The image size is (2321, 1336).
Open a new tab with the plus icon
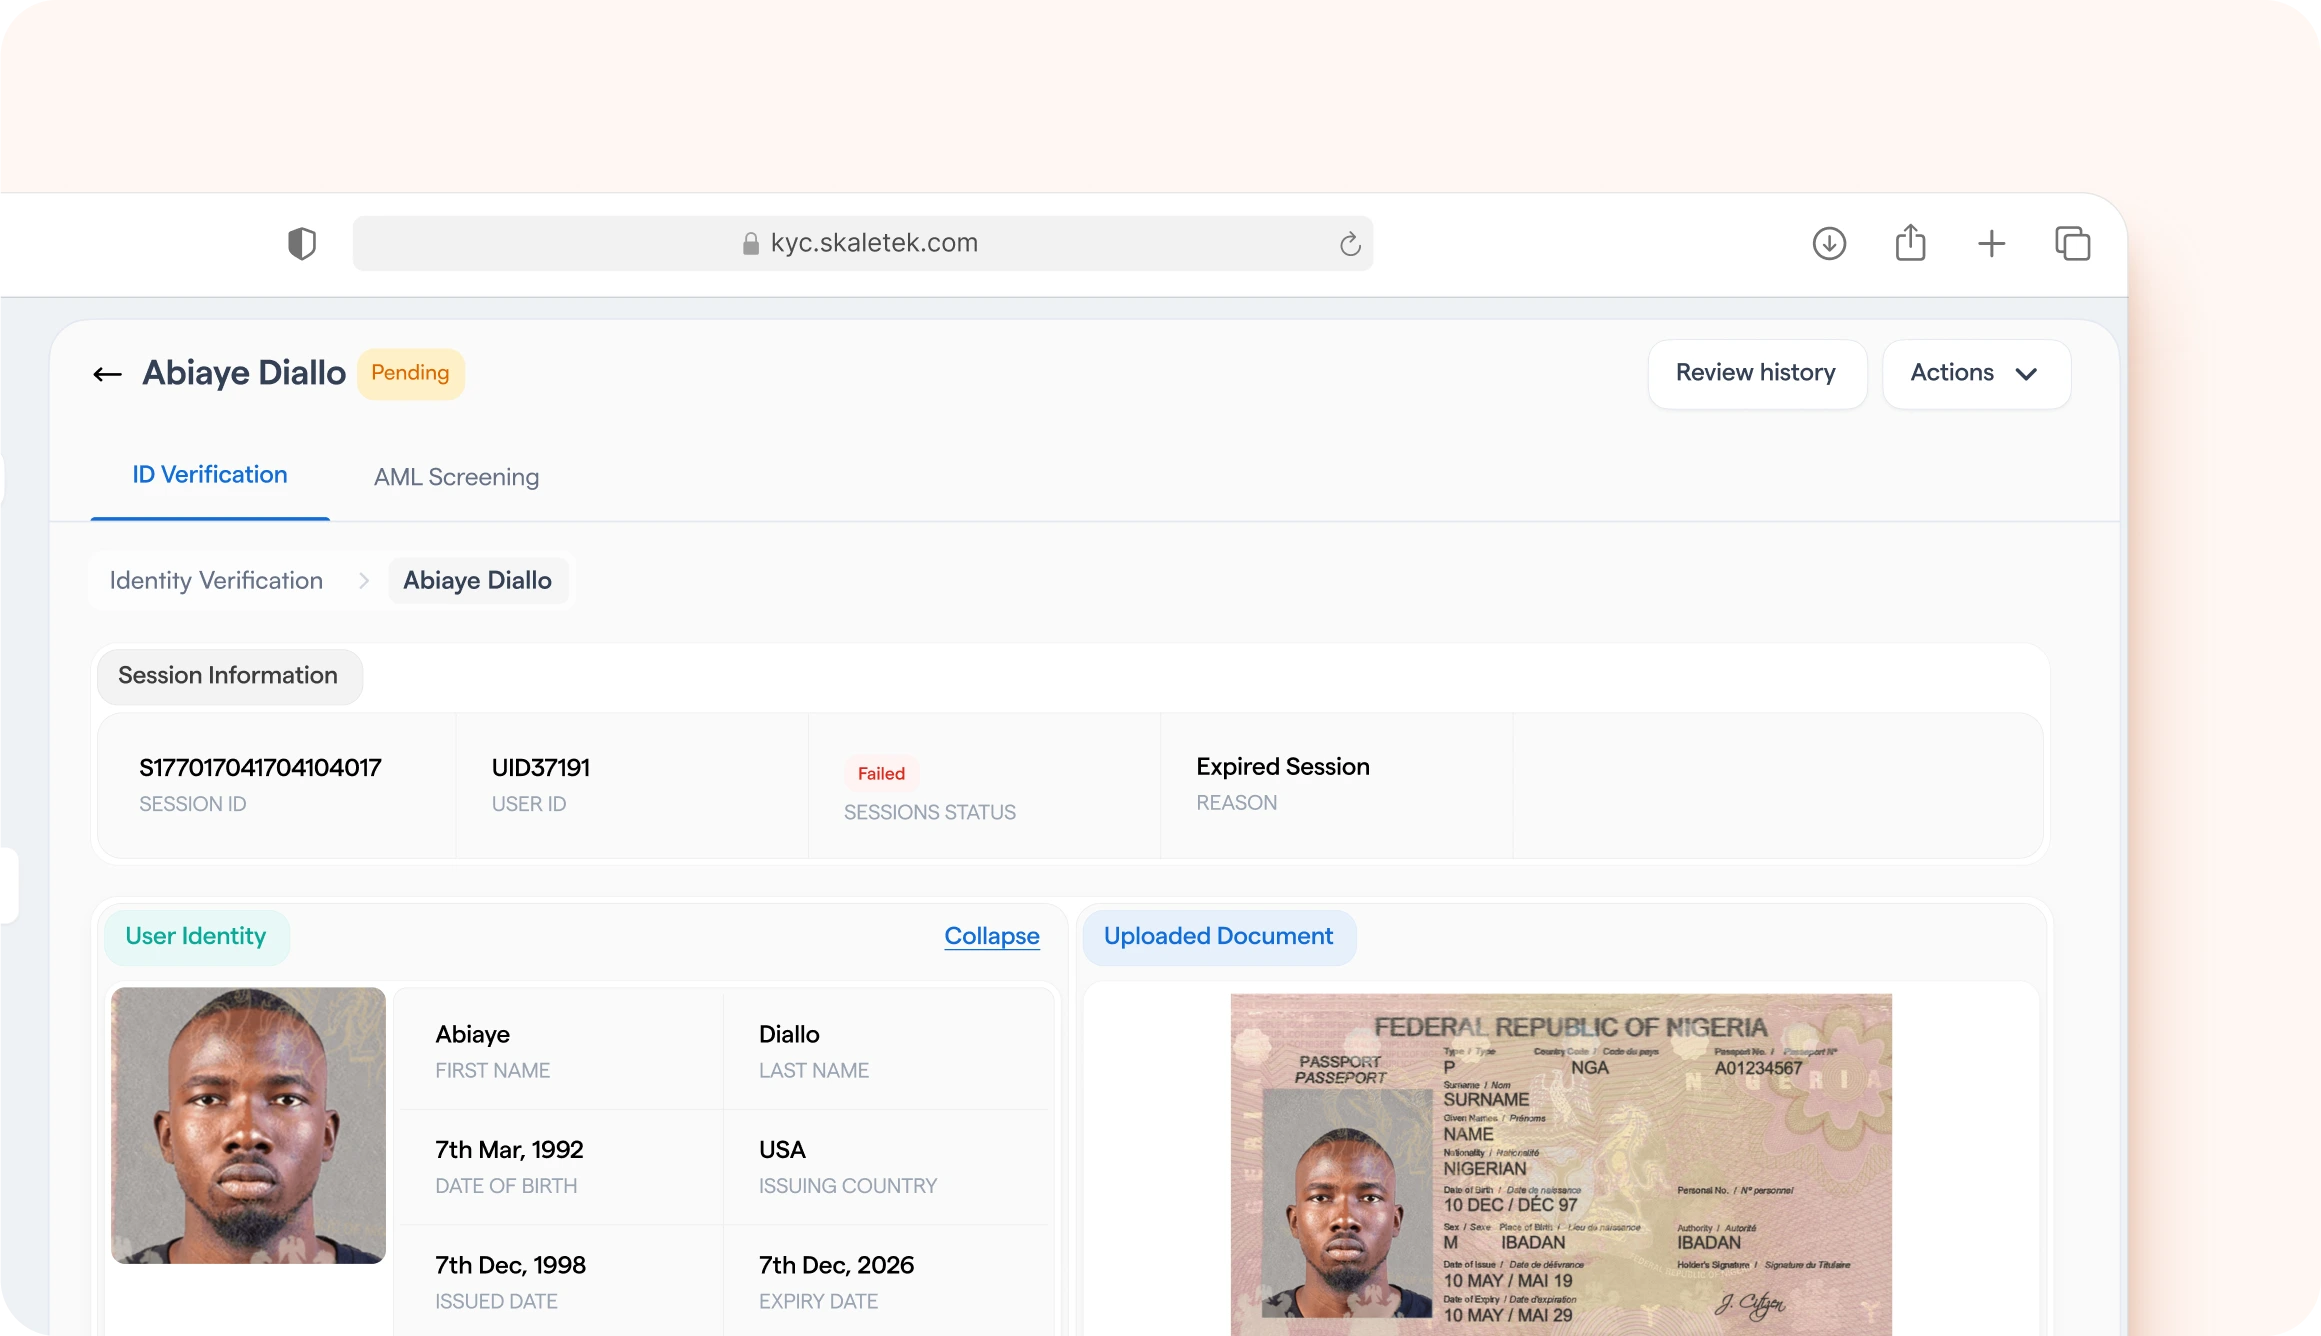coord(1991,243)
